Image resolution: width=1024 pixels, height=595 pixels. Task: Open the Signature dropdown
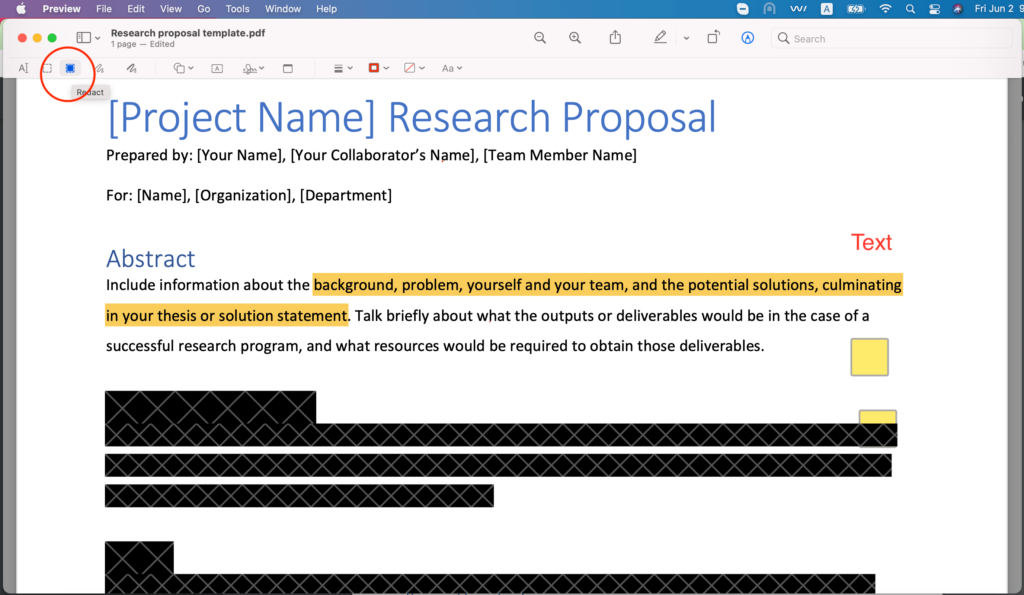[x=253, y=68]
